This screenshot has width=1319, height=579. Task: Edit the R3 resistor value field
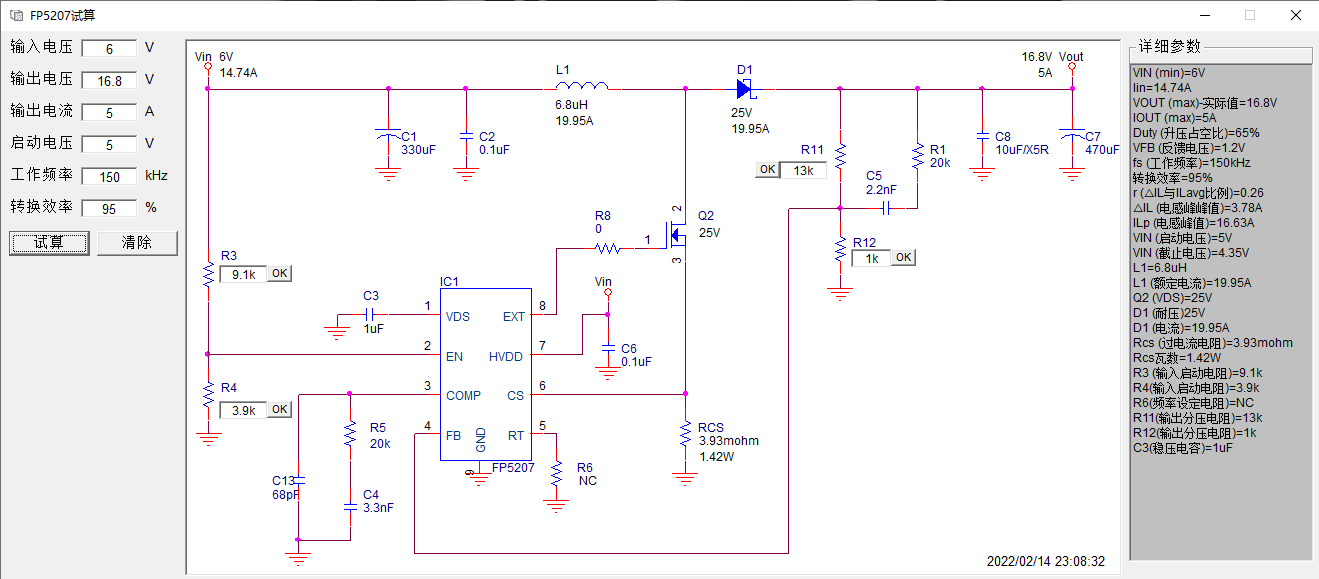click(x=243, y=273)
